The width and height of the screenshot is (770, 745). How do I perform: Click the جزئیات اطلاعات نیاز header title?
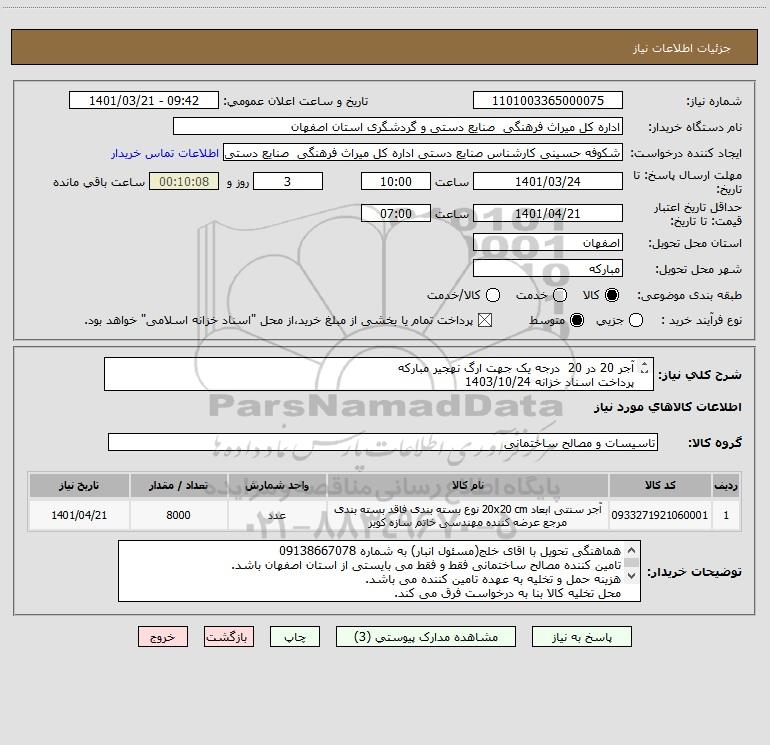(x=681, y=48)
